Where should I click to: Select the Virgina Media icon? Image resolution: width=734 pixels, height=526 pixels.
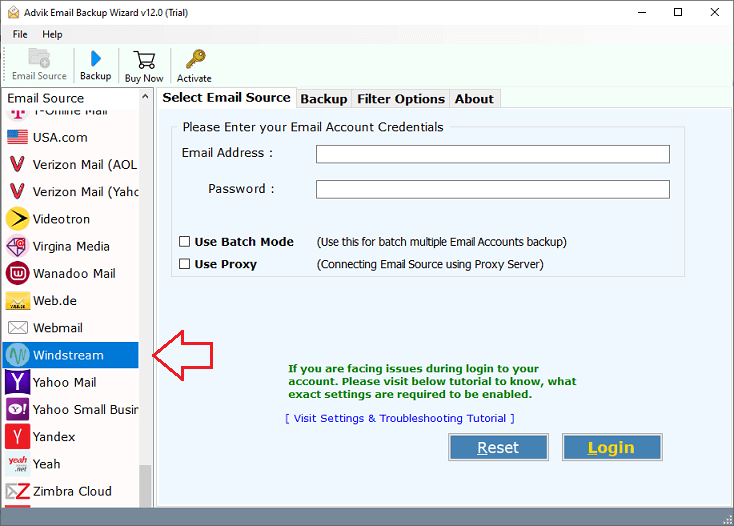click(x=18, y=246)
